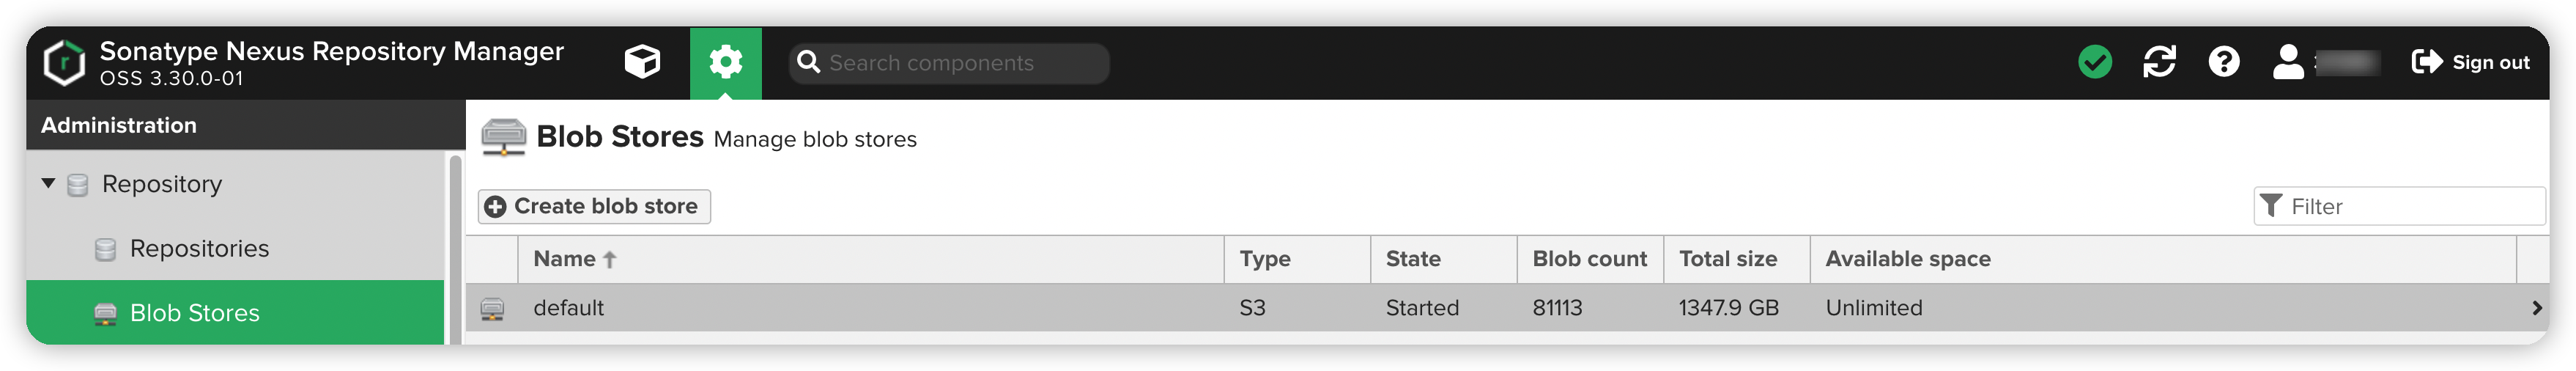Sort by the Total size column

click(x=1727, y=259)
